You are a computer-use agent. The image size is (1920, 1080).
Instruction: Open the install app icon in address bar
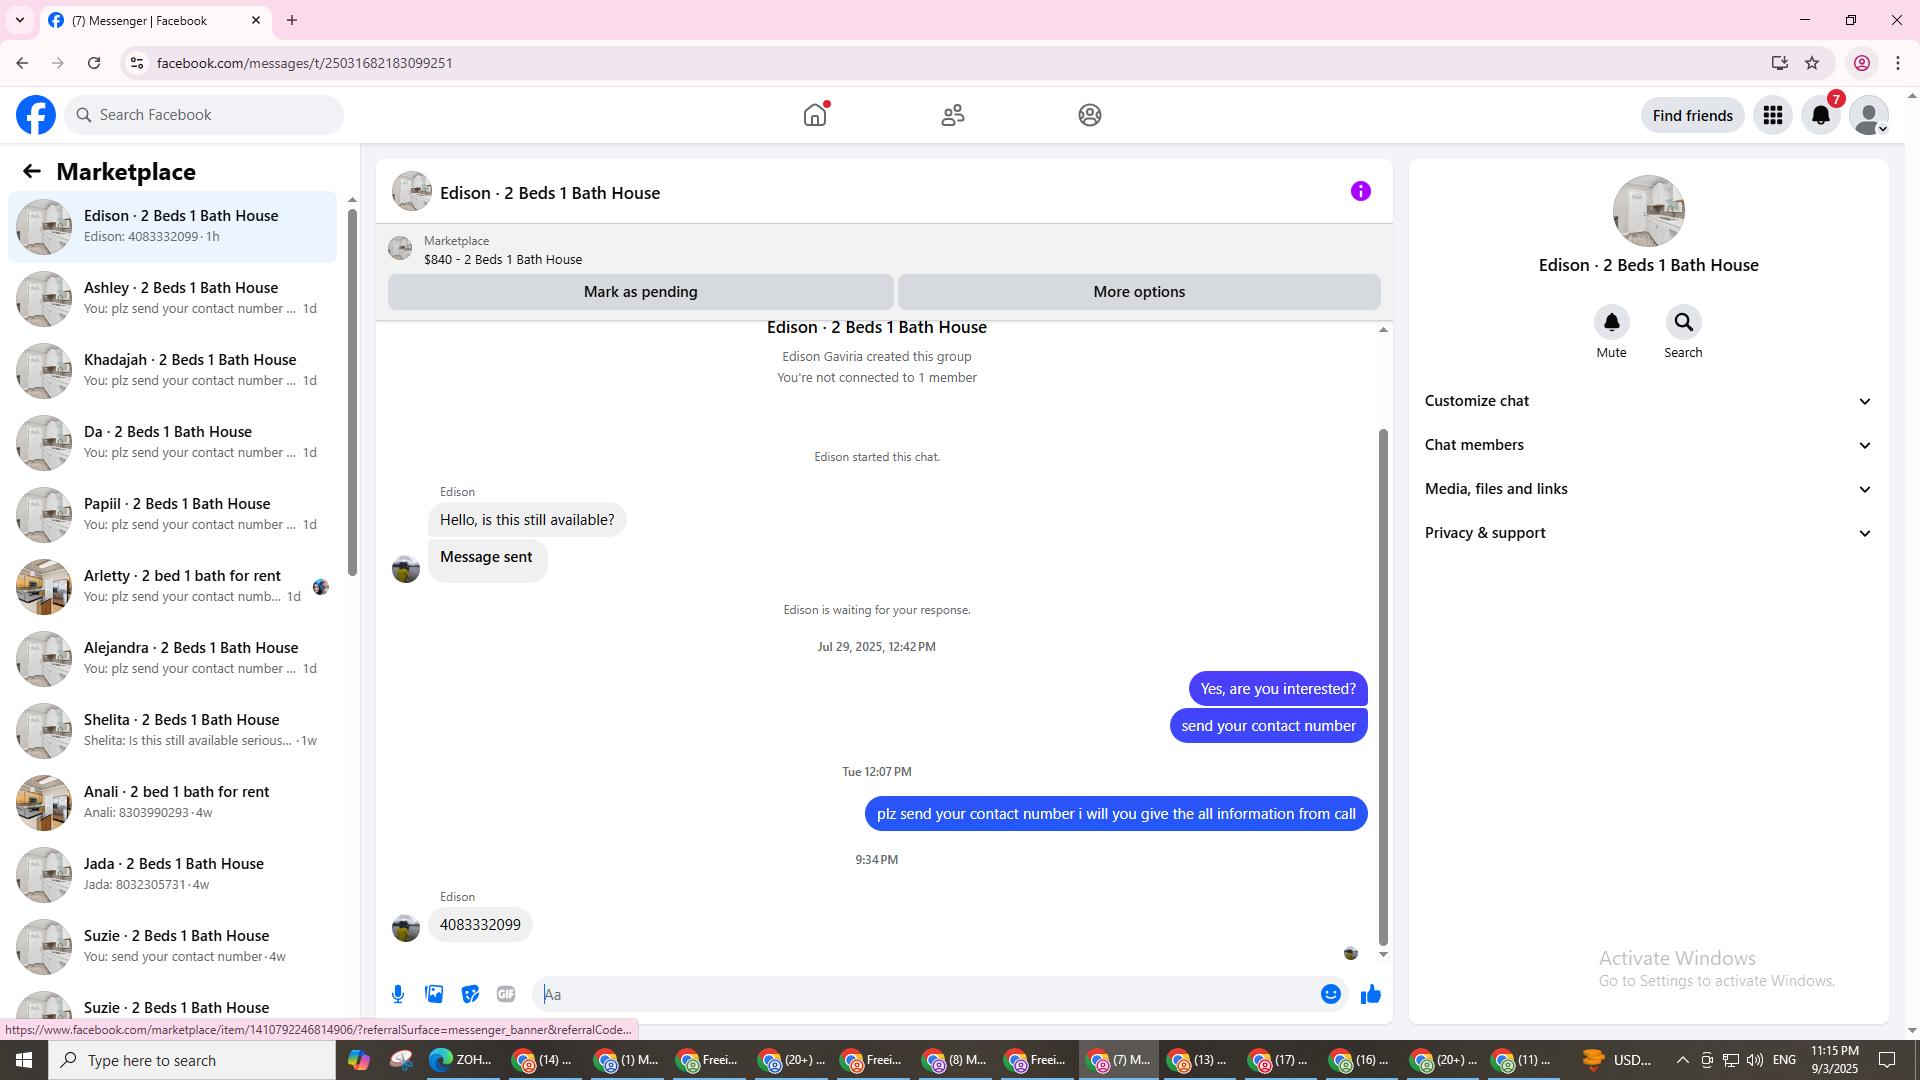pos(1780,63)
